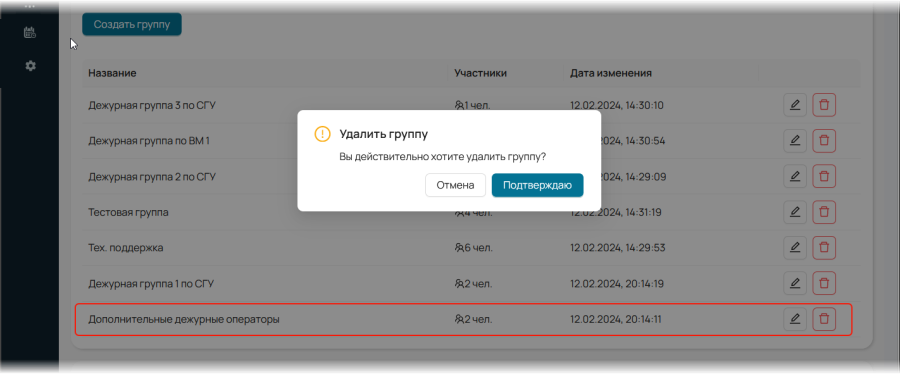This screenshot has width=900, height=374.
Task: Click date 12.02.2024, 14:30:10
Action: 617,105
